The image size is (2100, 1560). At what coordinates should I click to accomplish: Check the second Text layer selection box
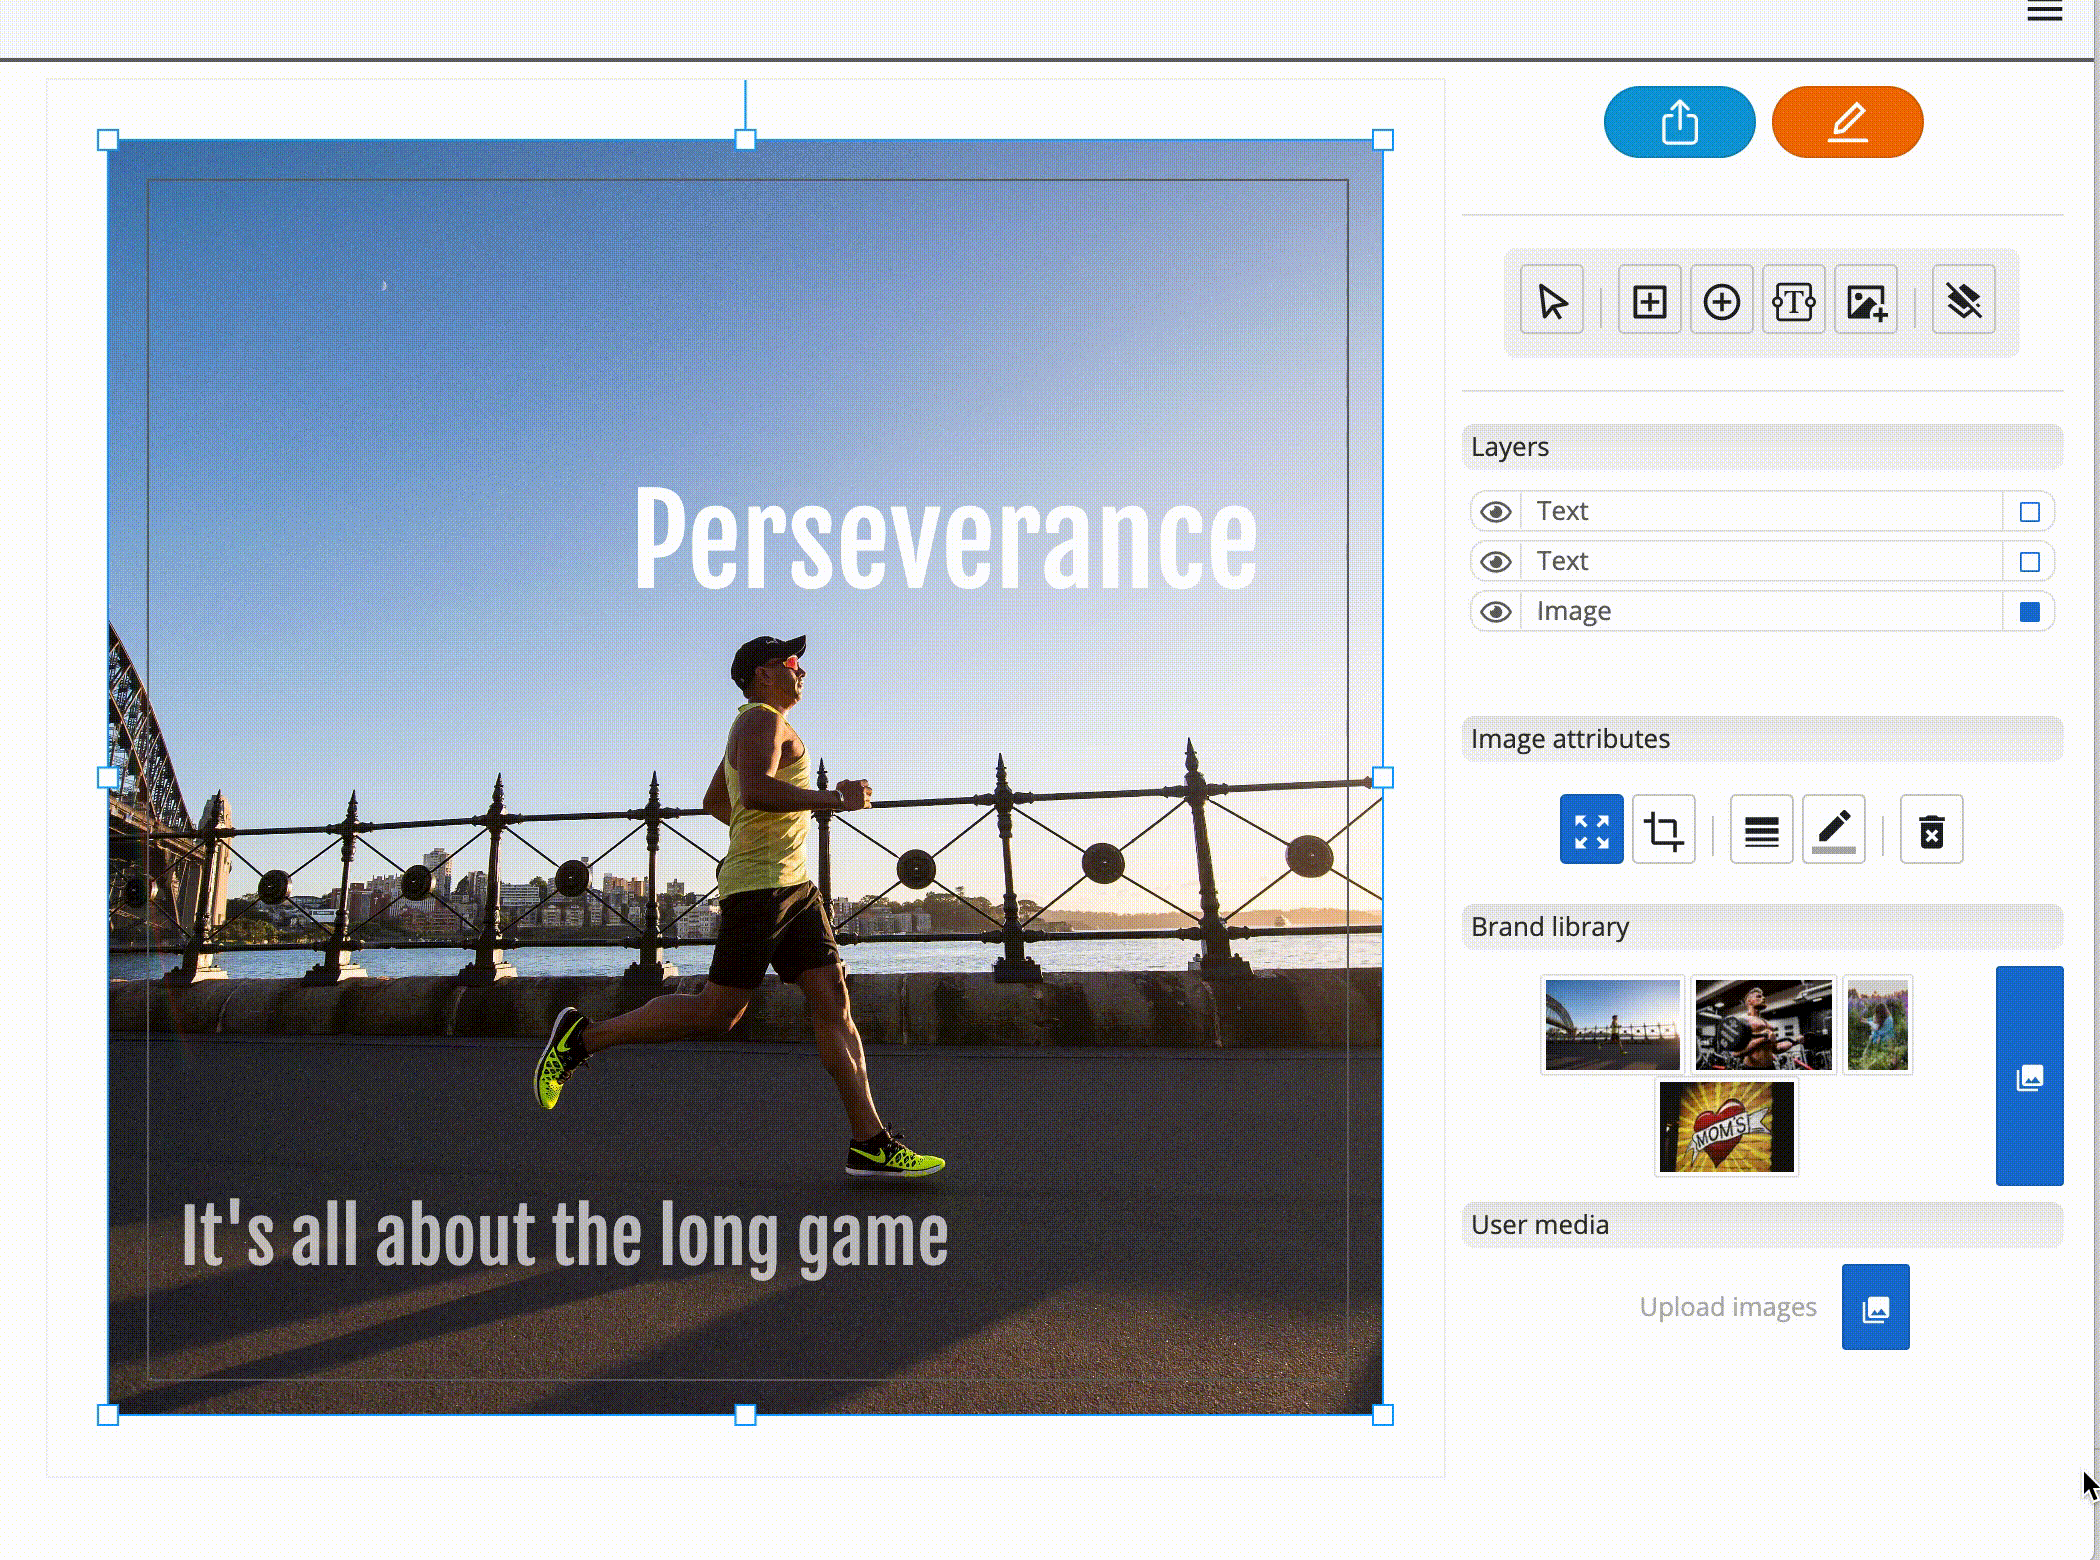[x=2029, y=562]
